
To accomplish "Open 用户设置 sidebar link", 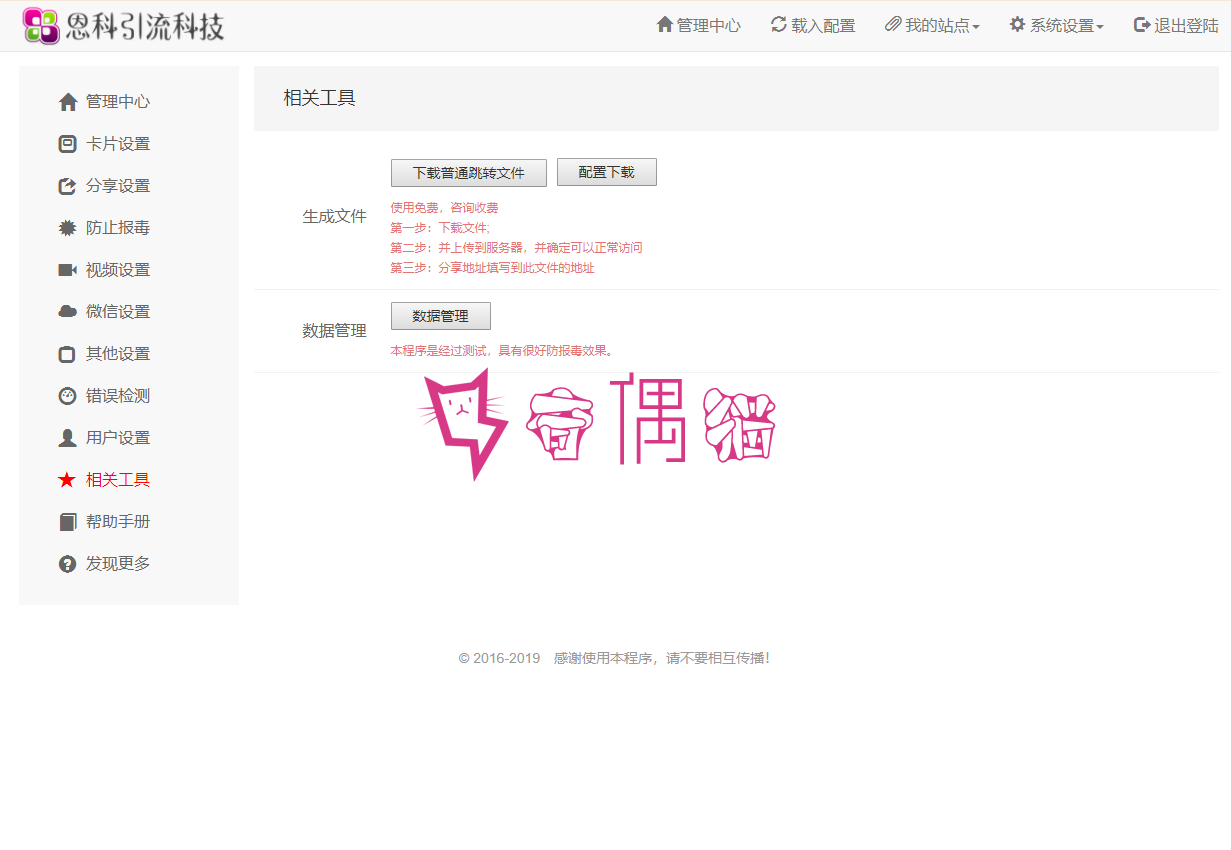I will [x=118, y=438].
